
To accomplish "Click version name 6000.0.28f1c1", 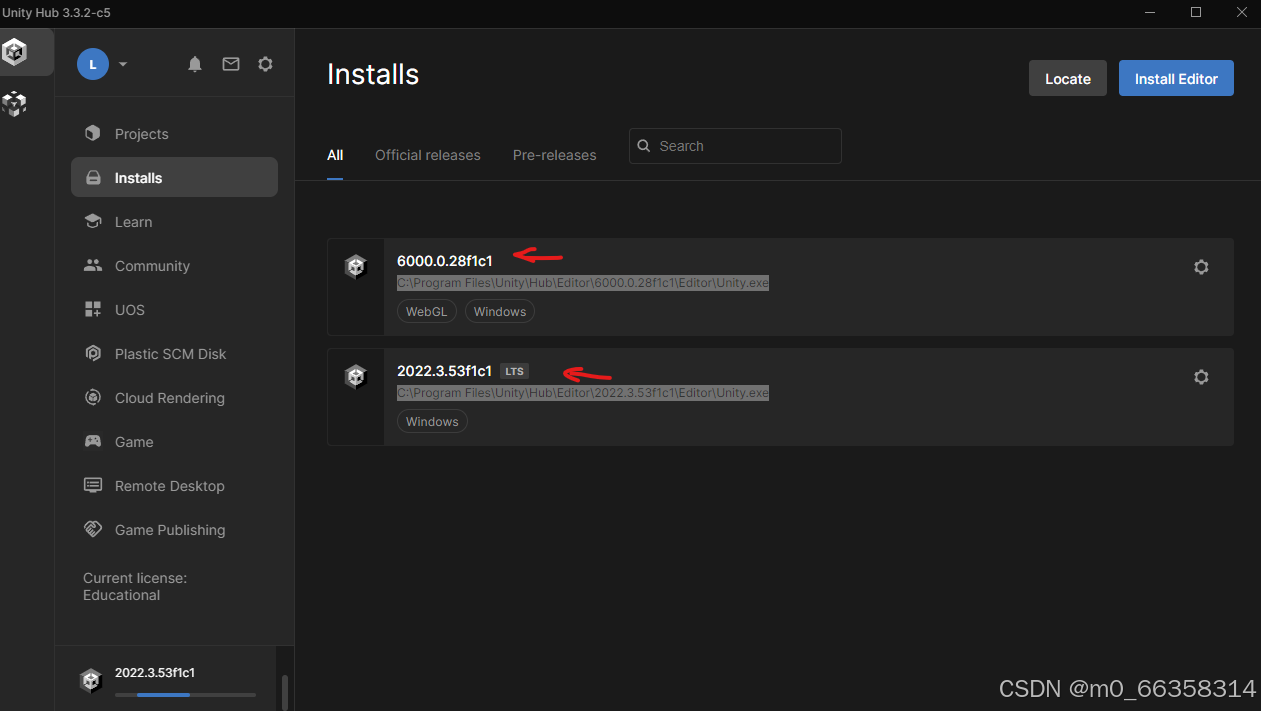I will 445,261.
